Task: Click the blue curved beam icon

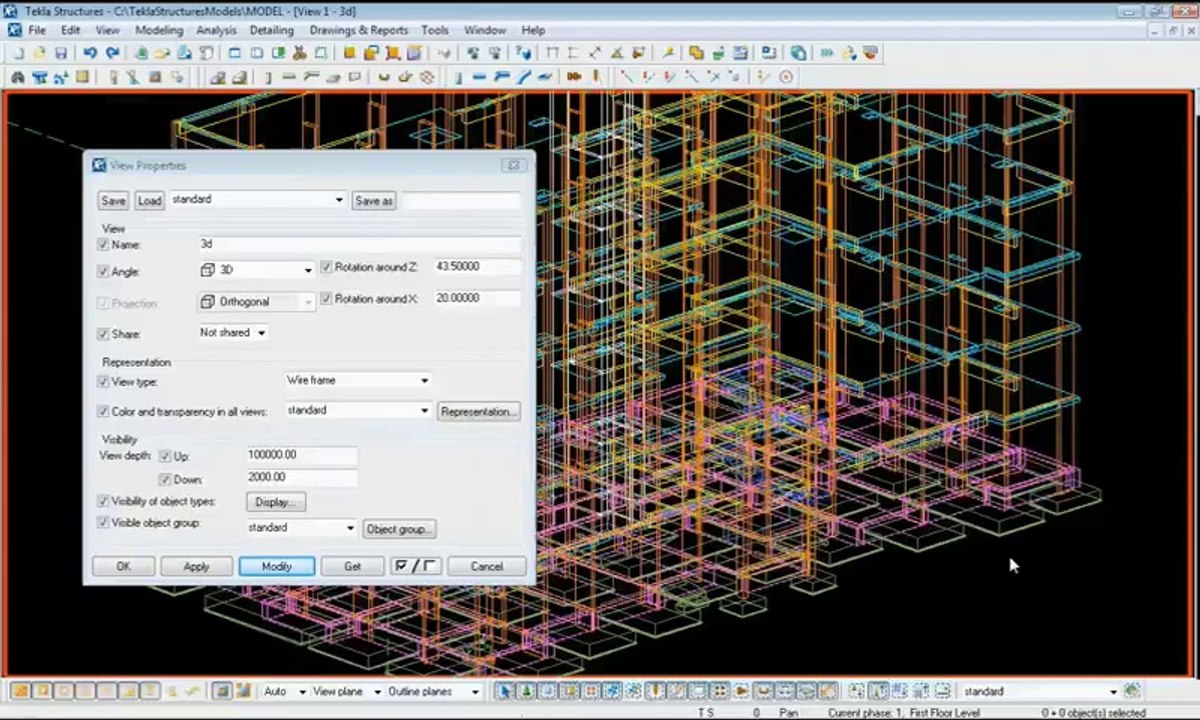Action: (523, 76)
